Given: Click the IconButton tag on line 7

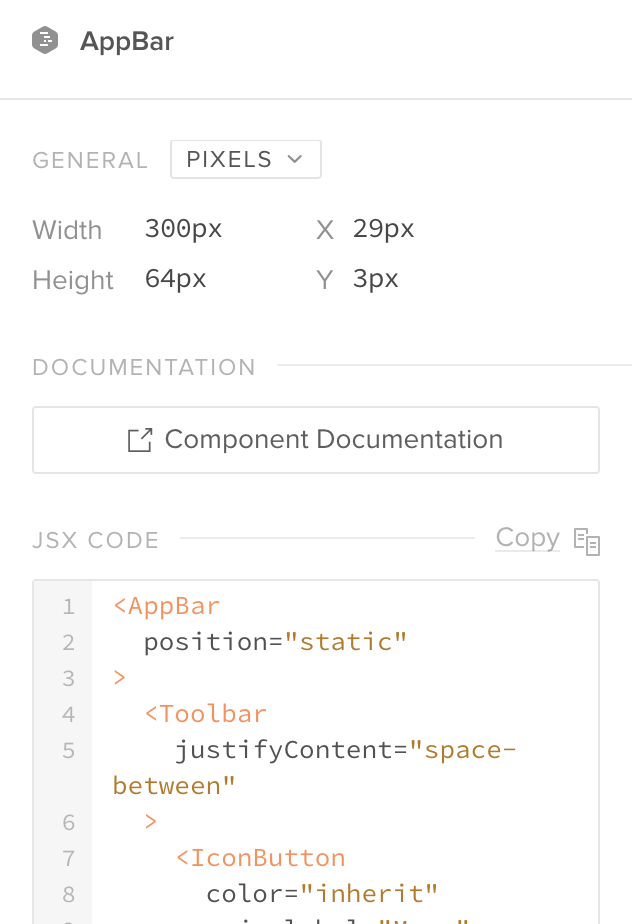Looking at the screenshot, I should tap(260, 858).
